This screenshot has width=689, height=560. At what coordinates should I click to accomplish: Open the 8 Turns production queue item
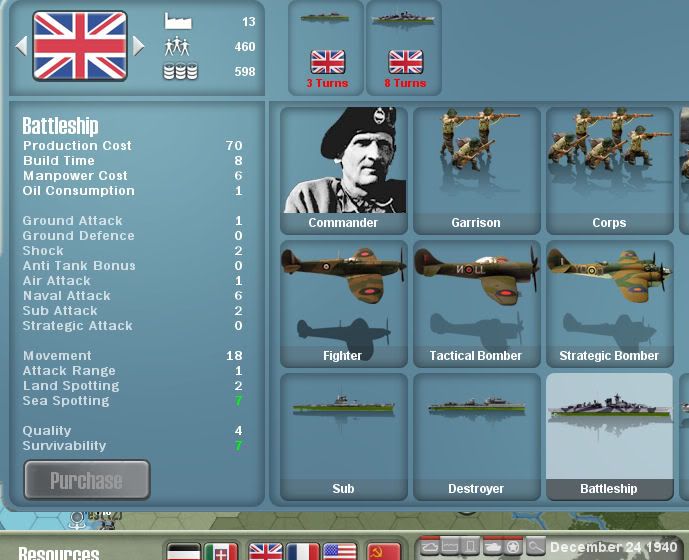coord(405,48)
